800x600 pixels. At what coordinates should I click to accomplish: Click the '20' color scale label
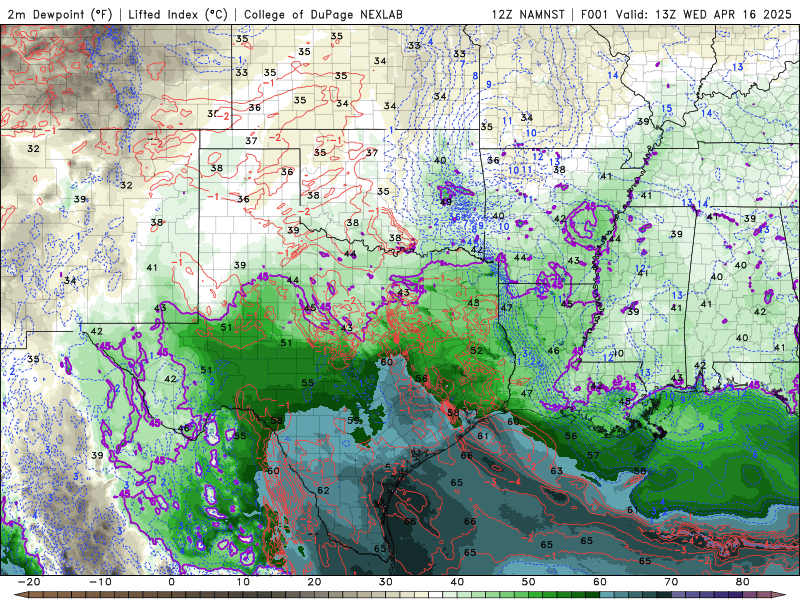click(314, 582)
